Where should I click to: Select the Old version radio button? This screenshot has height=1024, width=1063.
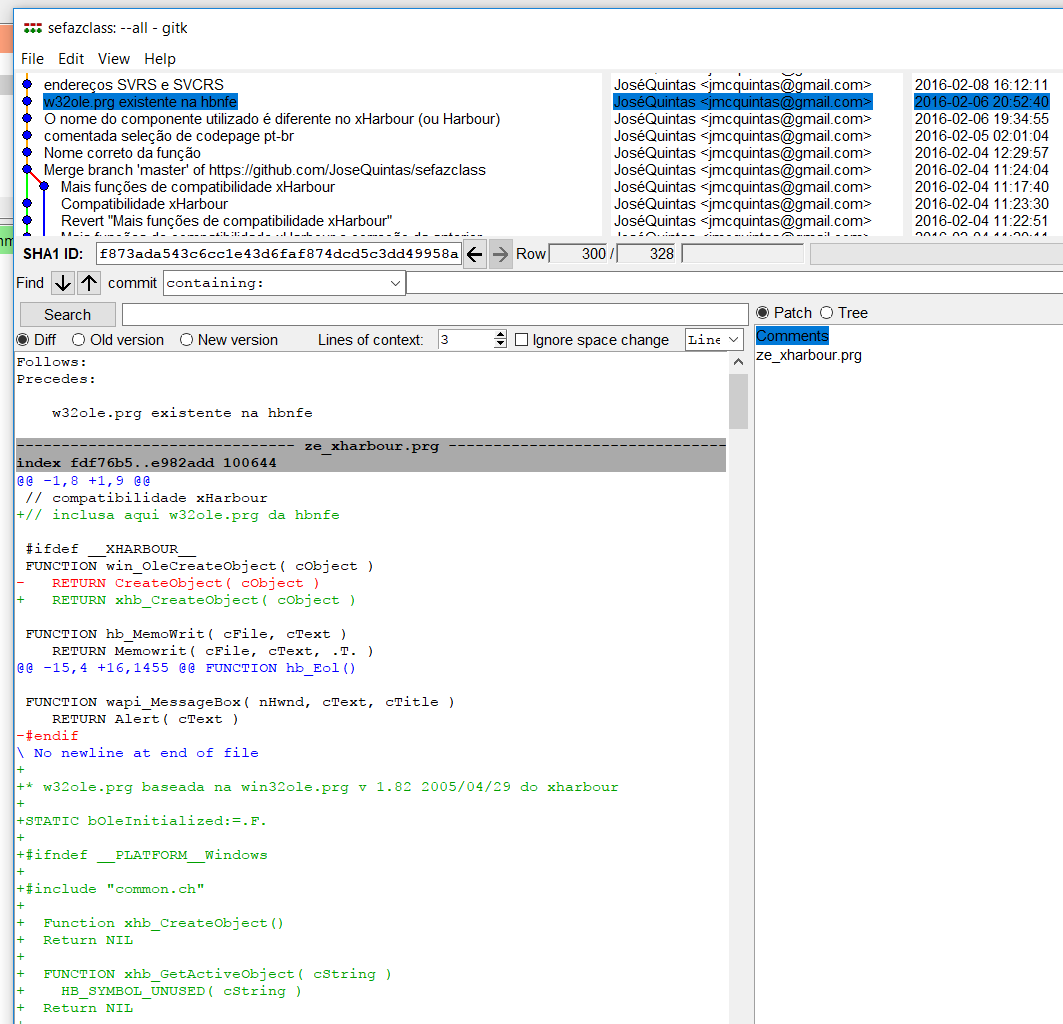80,340
